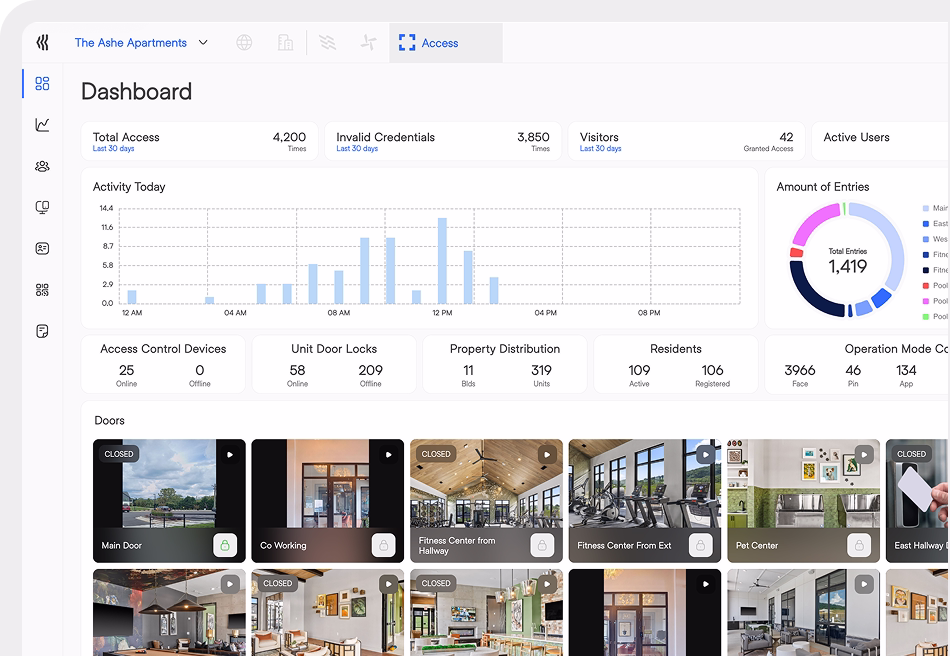Play the Main Door camera feed
950x656 pixels.
(230, 454)
